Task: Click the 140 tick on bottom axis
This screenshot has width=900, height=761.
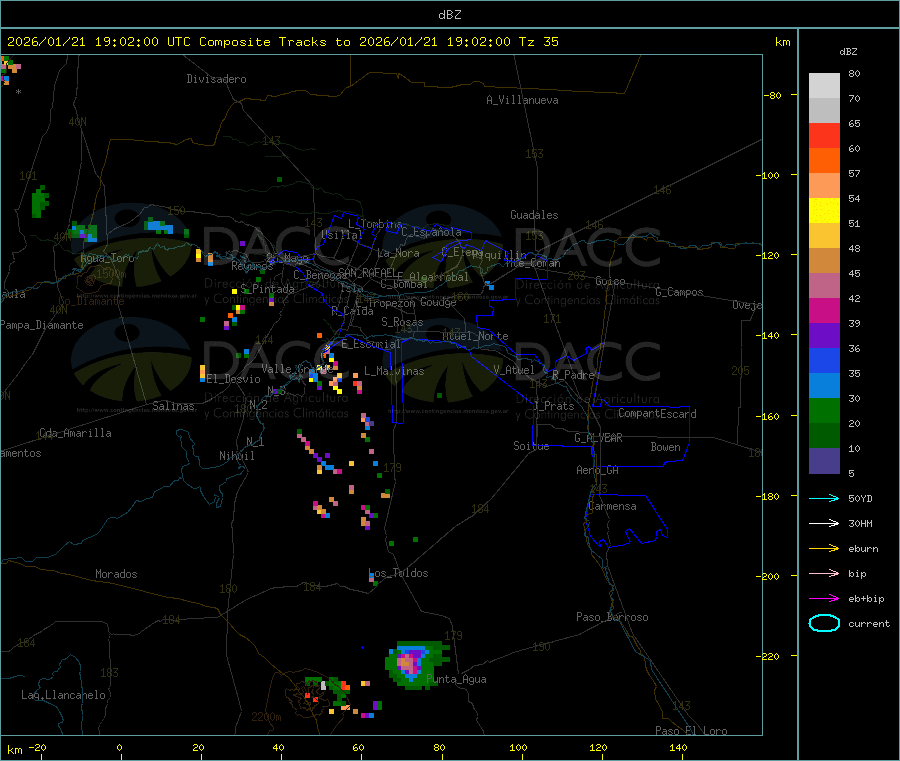Action: 678,747
